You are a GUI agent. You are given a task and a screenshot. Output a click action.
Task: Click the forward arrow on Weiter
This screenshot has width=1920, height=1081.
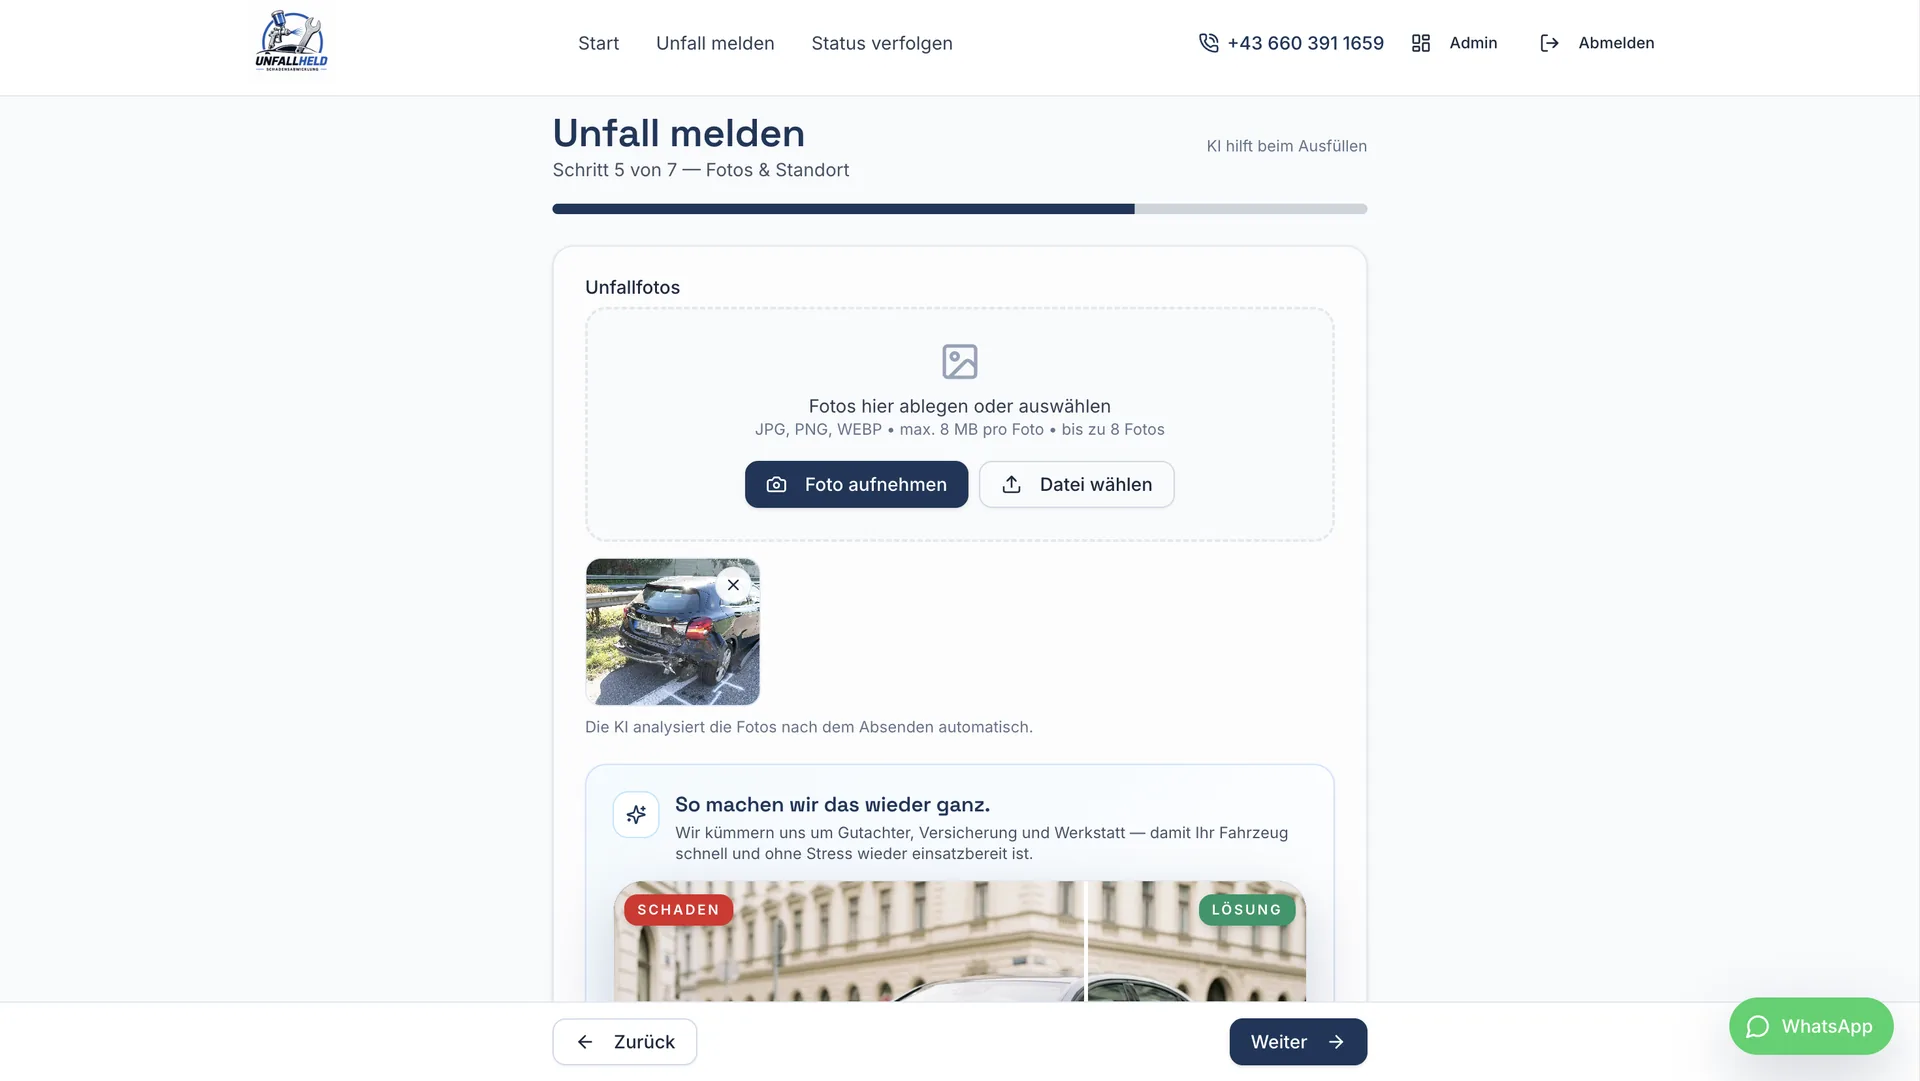pyautogui.click(x=1336, y=1042)
